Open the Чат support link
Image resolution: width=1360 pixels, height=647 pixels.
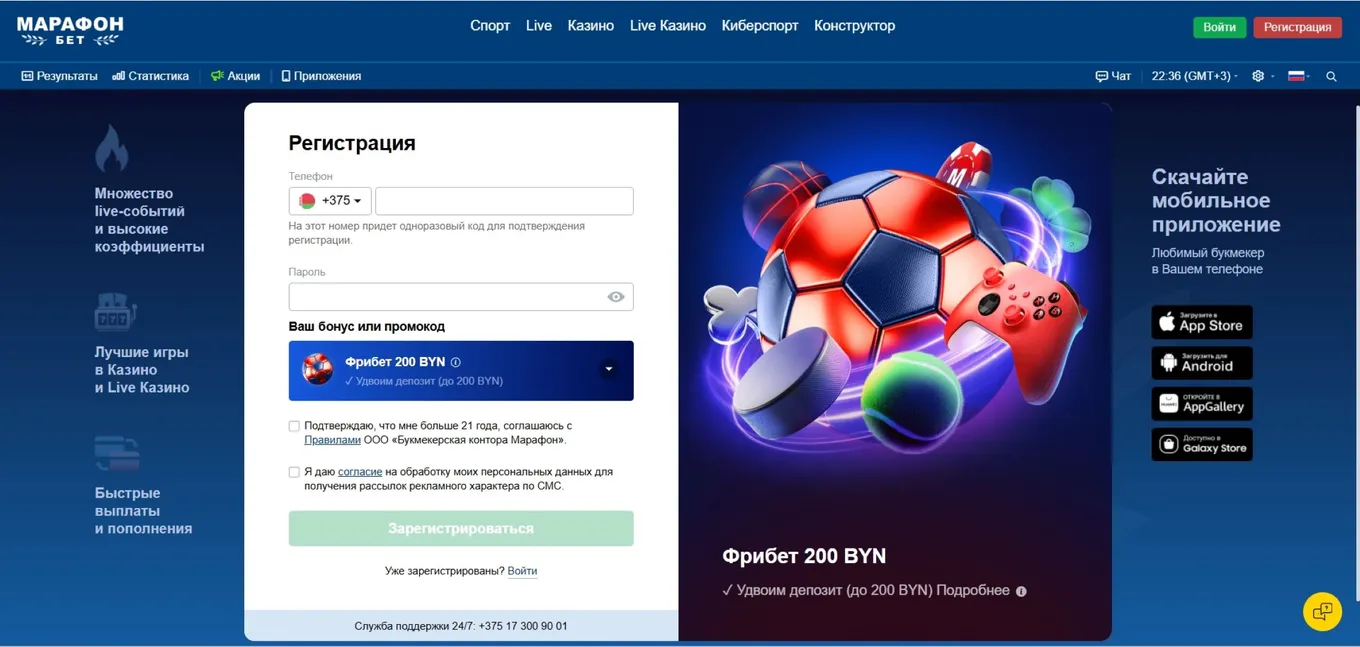point(1113,76)
